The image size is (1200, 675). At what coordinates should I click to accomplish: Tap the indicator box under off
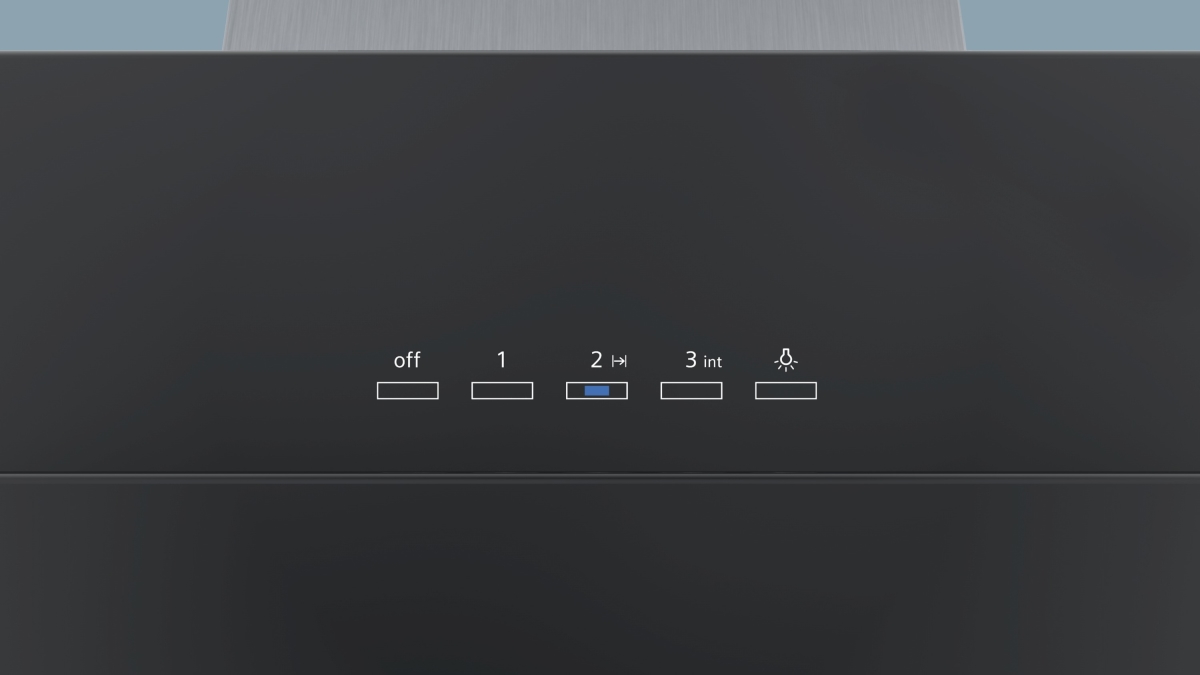click(407, 391)
